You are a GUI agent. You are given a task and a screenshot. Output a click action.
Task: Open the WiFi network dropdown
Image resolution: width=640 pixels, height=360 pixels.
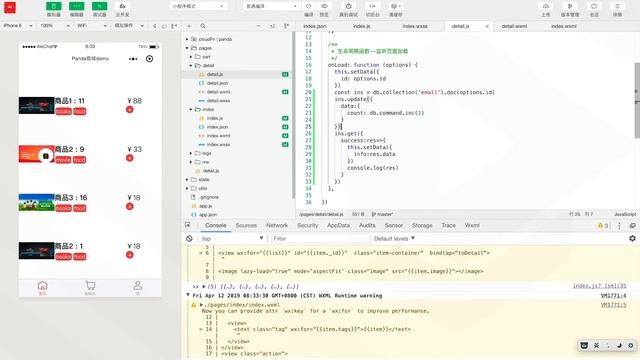coord(92,25)
